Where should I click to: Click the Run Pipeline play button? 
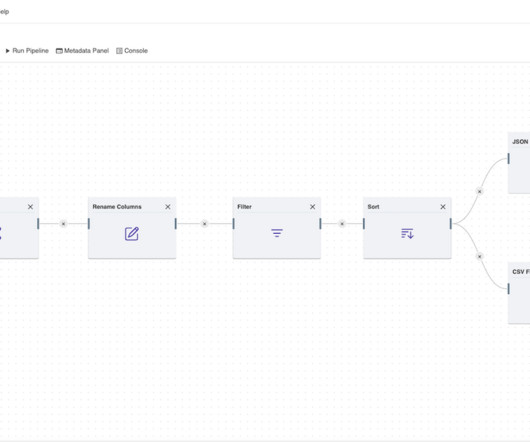[x=27, y=51]
